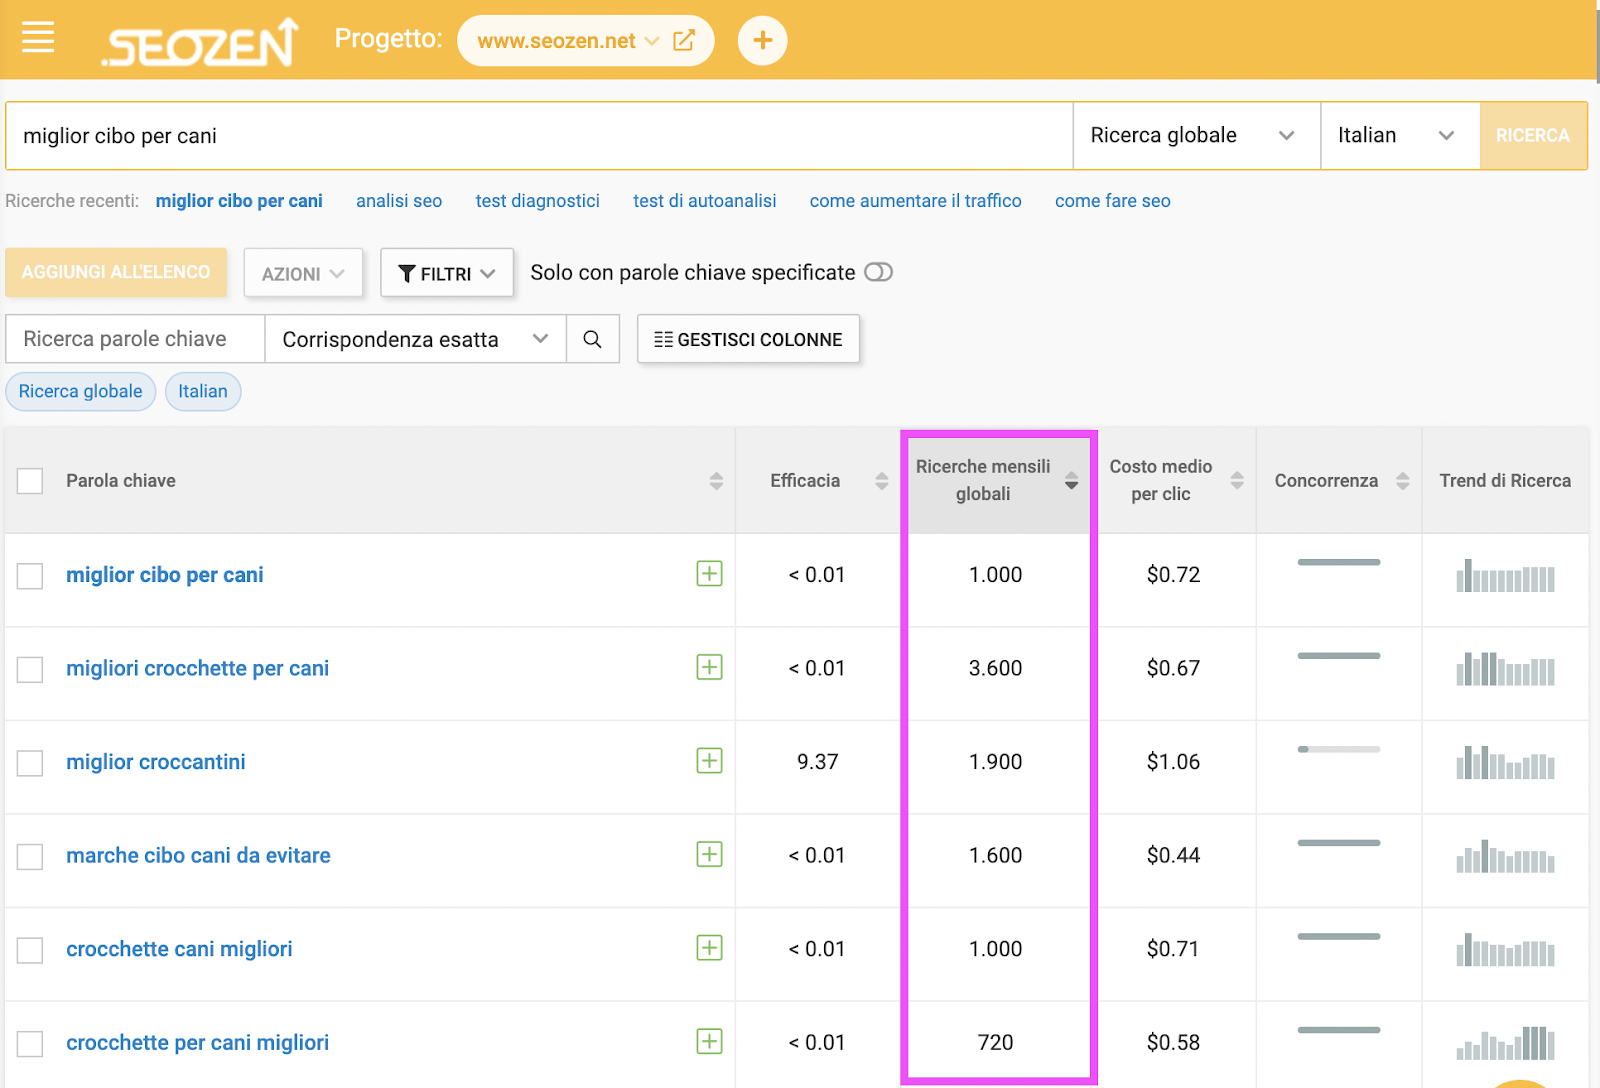Image resolution: width=1600 pixels, height=1088 pixels.
Task: Click the magnifying glass keyword search icon
Action: (x=592, y=339)
